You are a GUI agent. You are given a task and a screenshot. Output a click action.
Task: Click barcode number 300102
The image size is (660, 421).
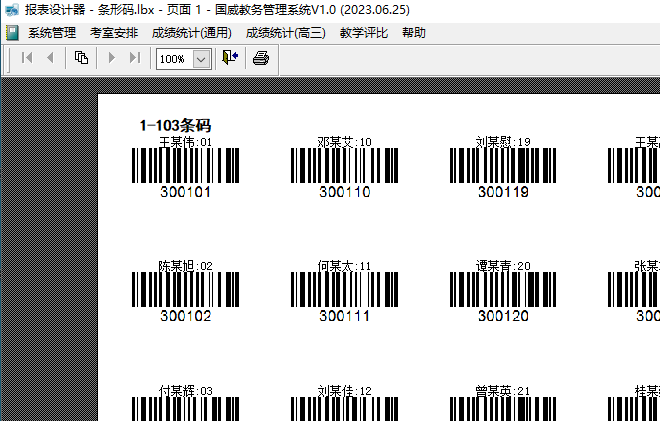pos(185,316)
